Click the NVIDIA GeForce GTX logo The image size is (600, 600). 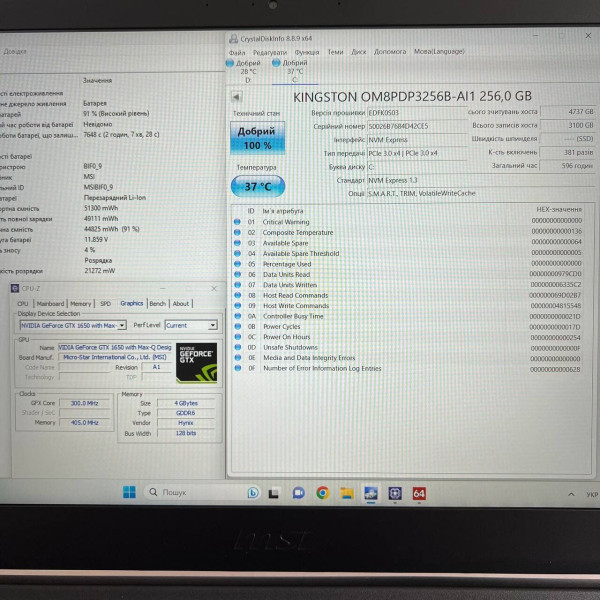[x=196, y=363]
